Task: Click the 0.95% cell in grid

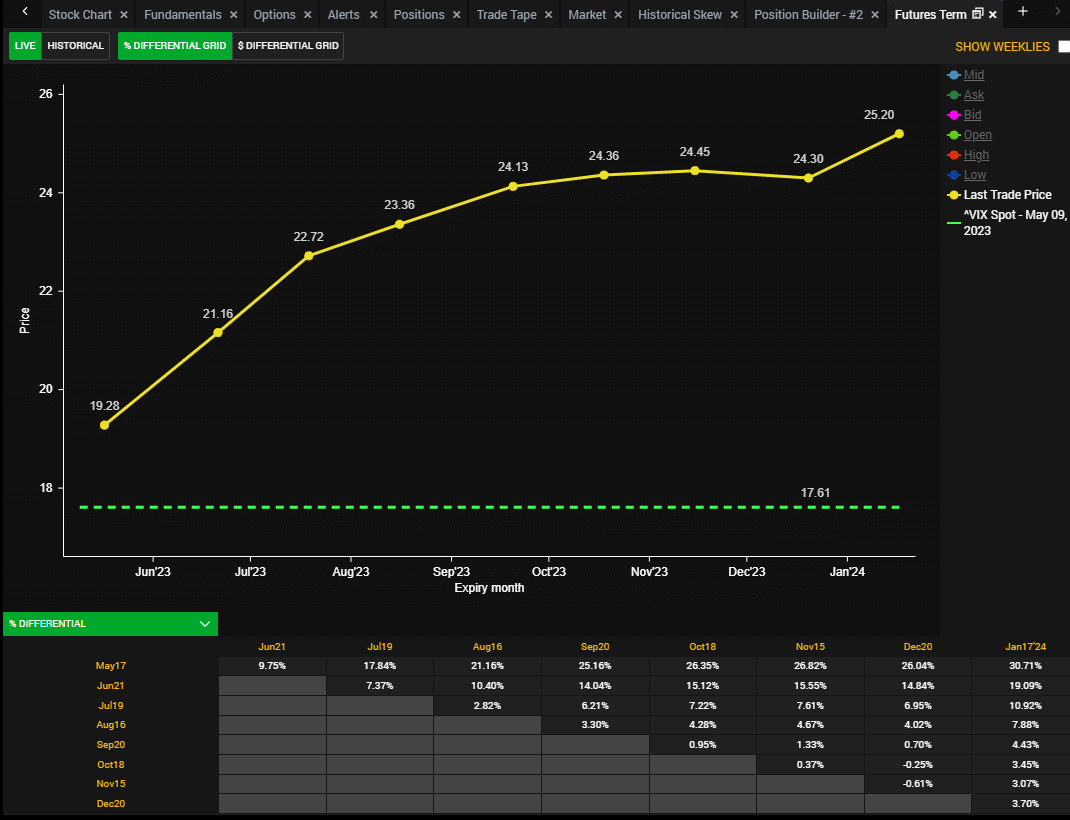Action: click(702, 745)
